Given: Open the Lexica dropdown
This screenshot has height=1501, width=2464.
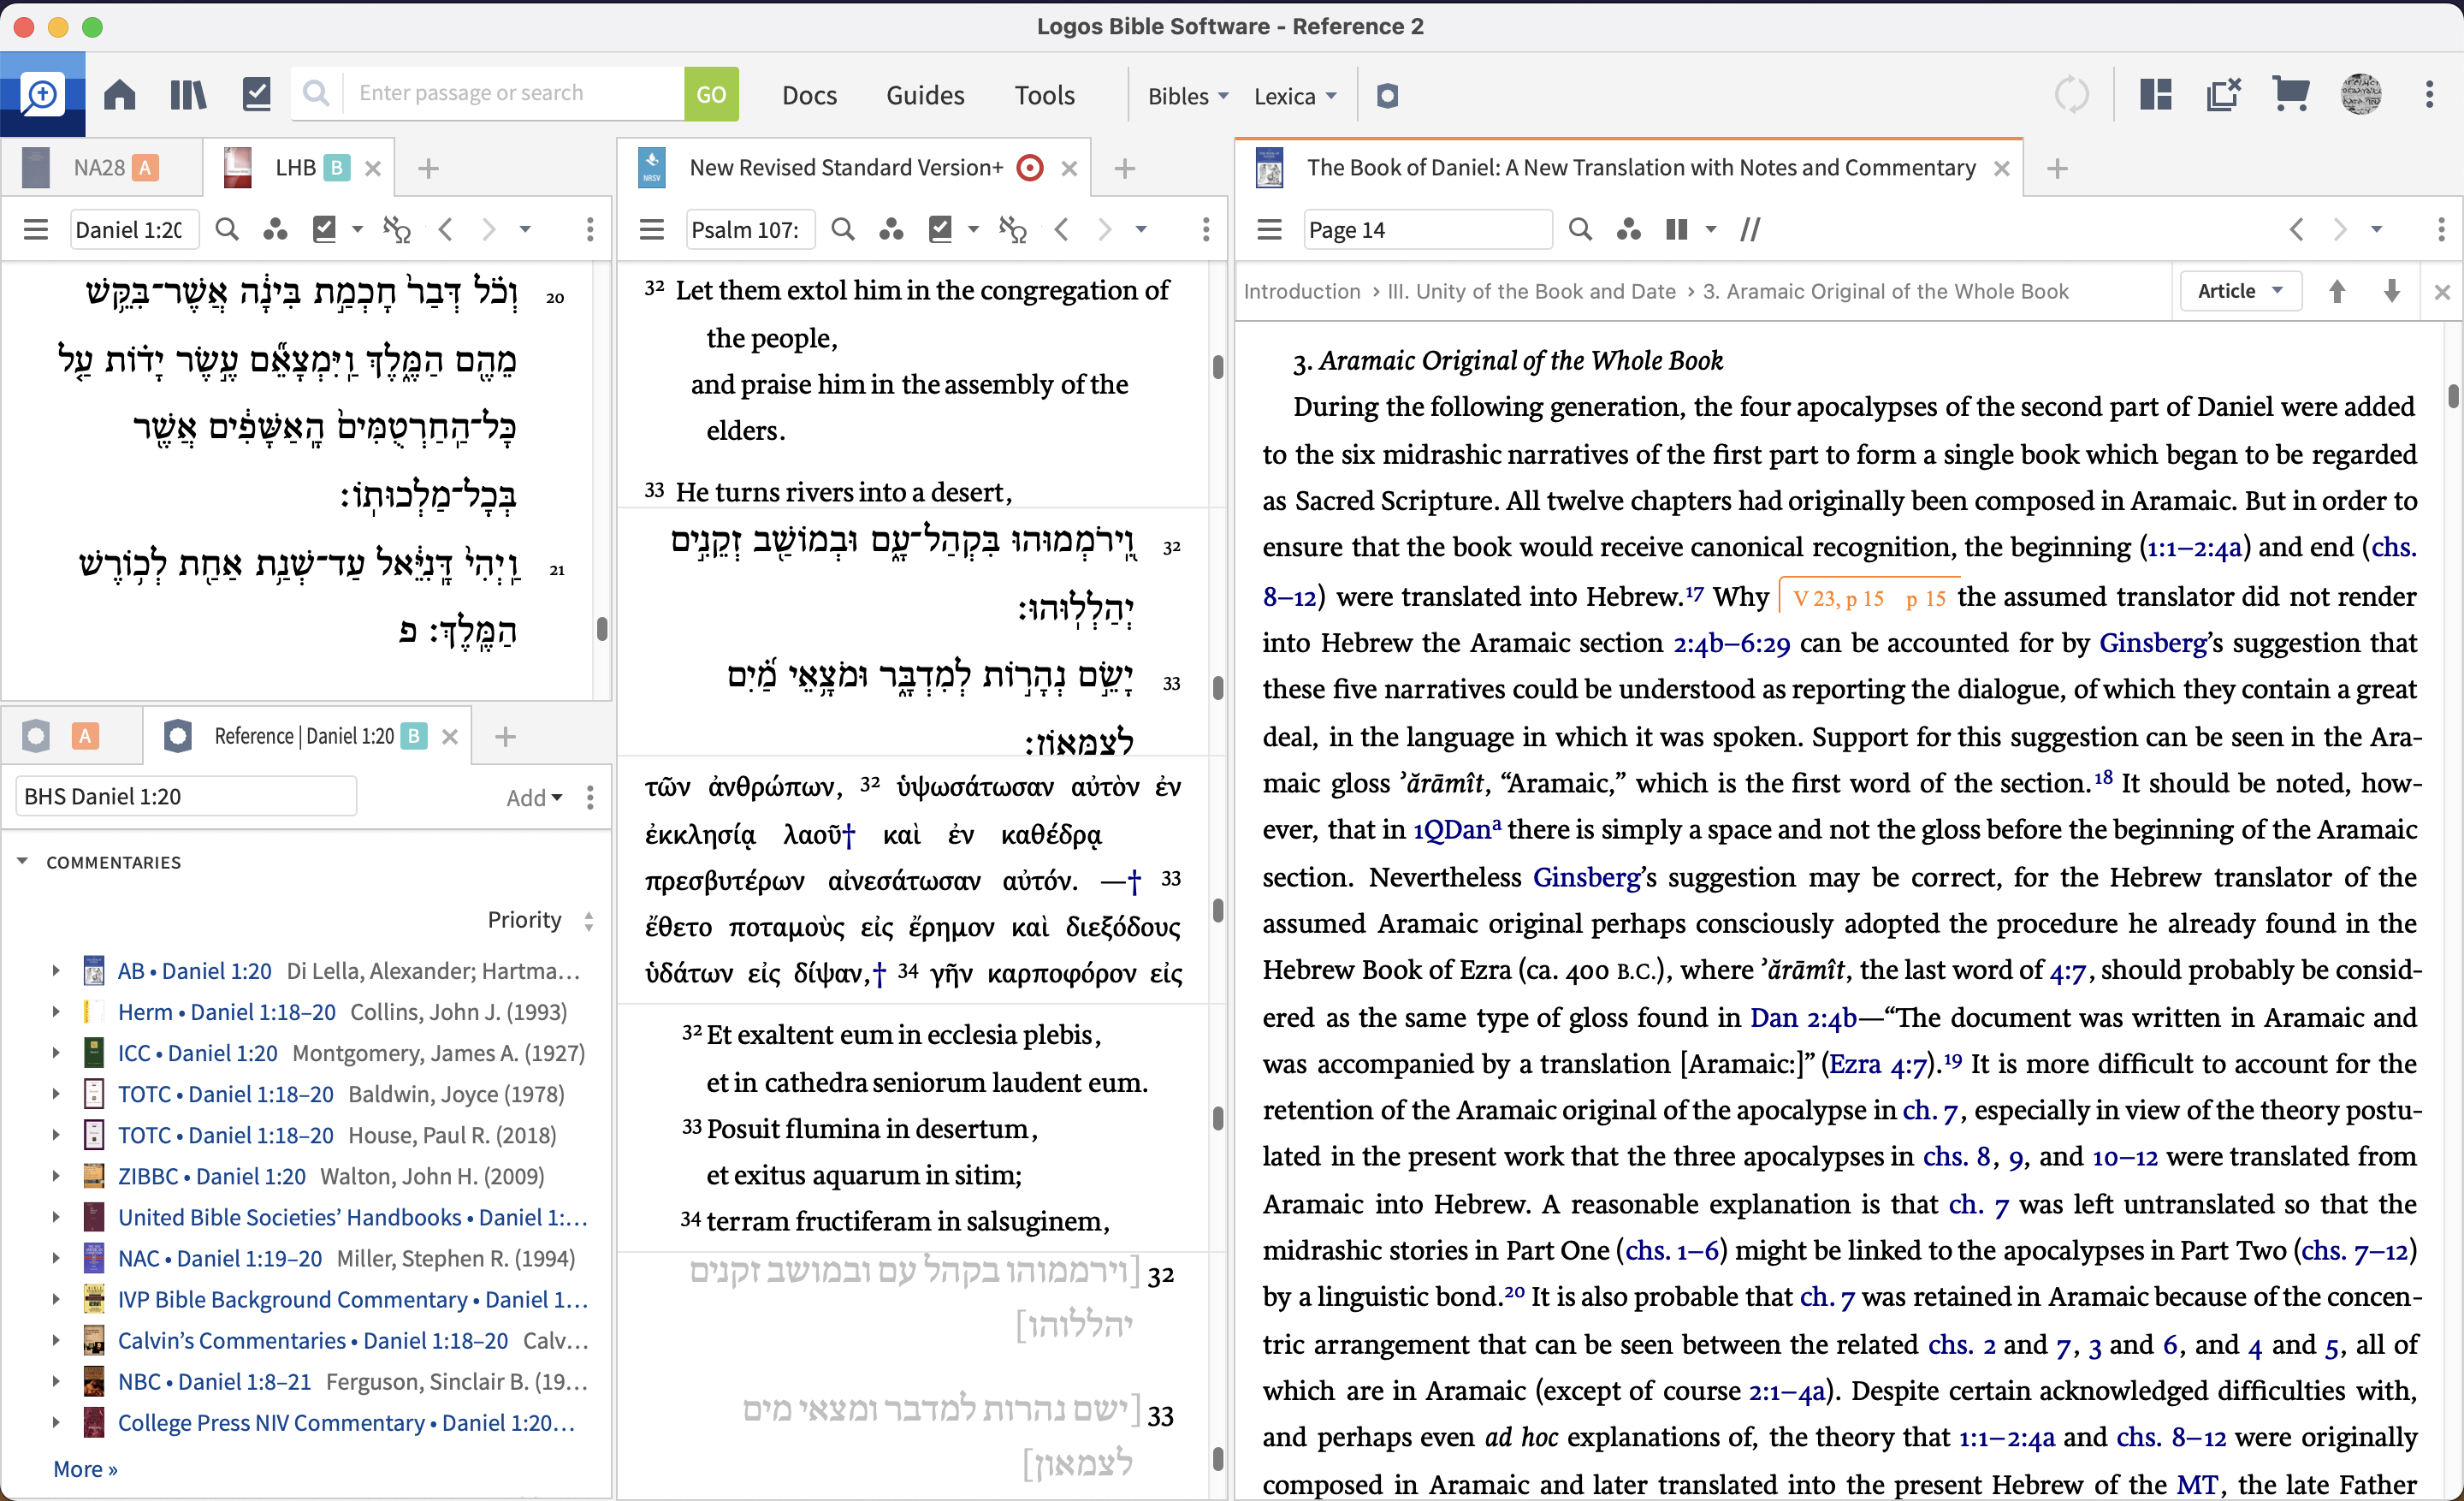Looking at the screenshot, I should (x=1295, y=96).
